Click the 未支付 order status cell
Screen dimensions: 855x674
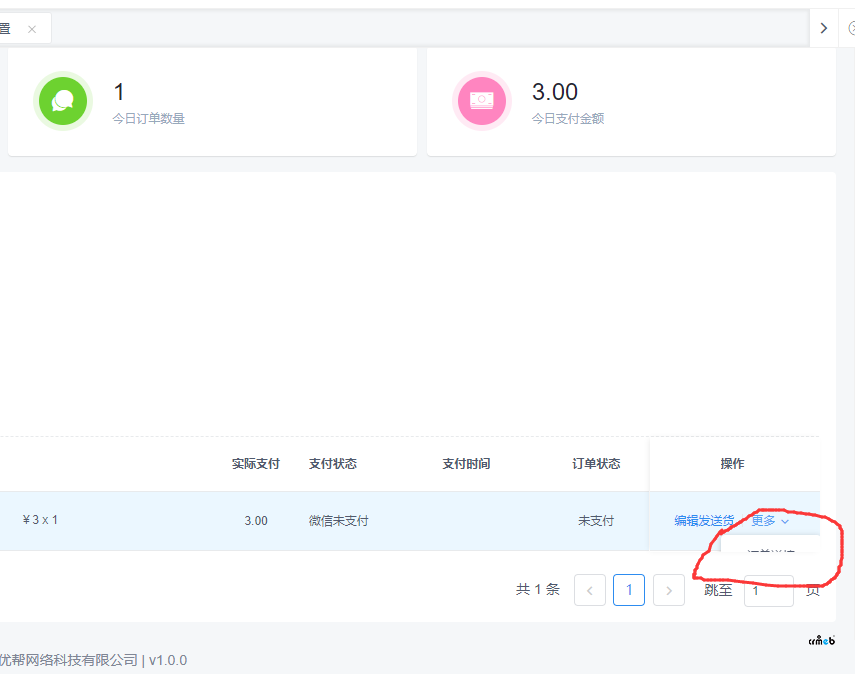click(x=596, y=521)
